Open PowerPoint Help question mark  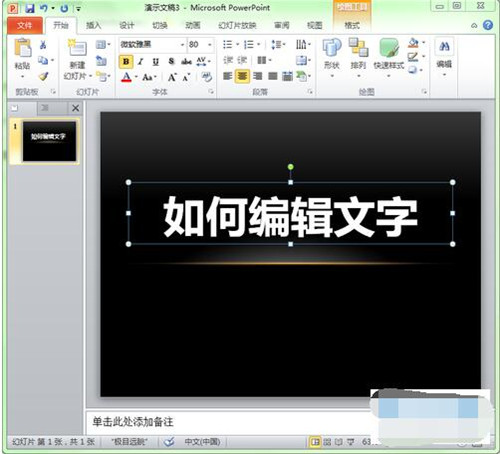pyautogui.click(x=488, y=25)
